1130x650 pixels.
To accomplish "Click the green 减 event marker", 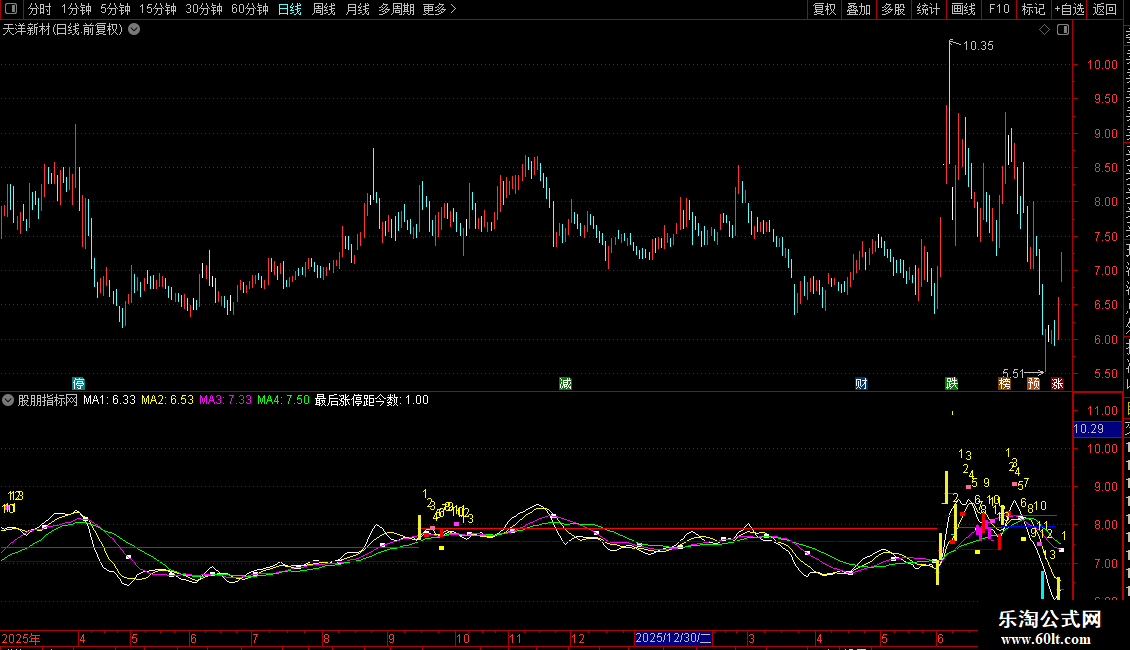I will tap(566, 383).
